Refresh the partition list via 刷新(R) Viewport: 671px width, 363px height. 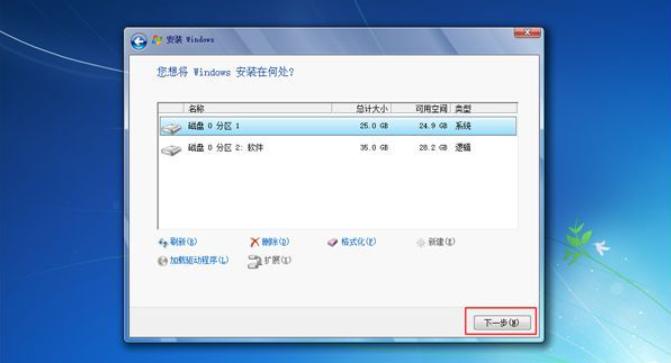tap(183, 242)
